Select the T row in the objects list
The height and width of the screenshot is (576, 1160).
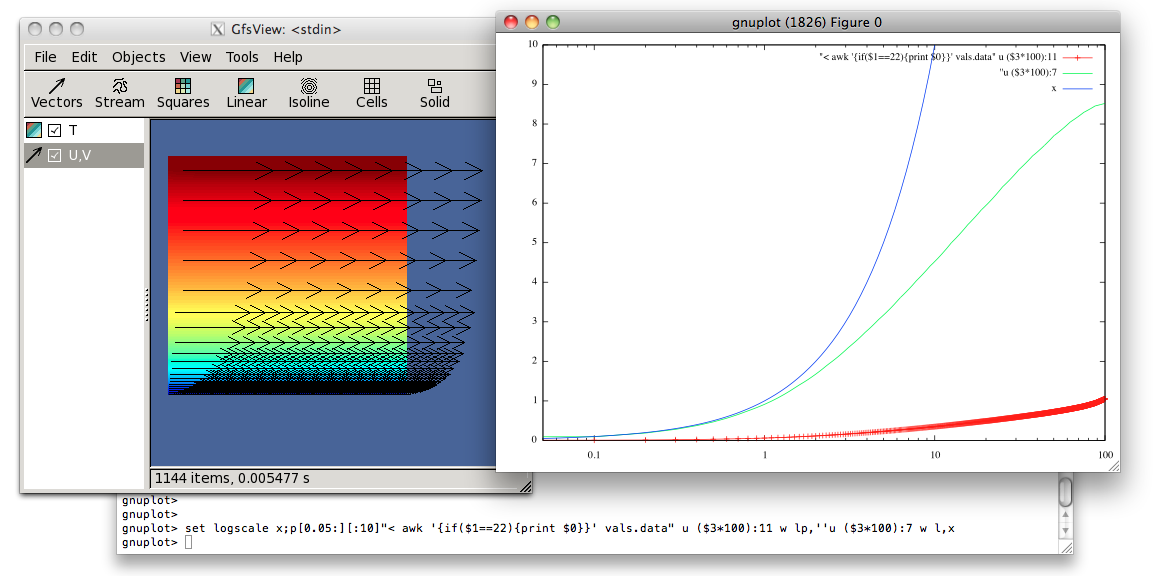[84, 131]
